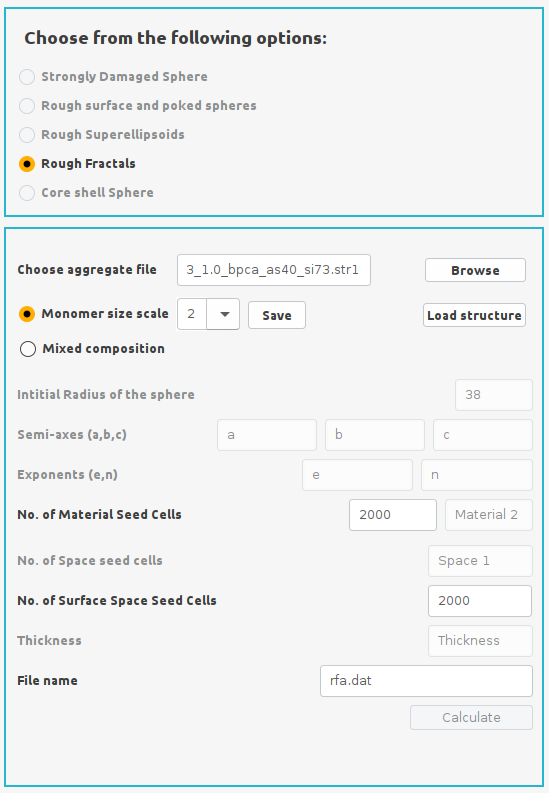Focus the aggregate file name field
Image resolution: width=549 pixels, height=793 pixels.
point(273,270)
